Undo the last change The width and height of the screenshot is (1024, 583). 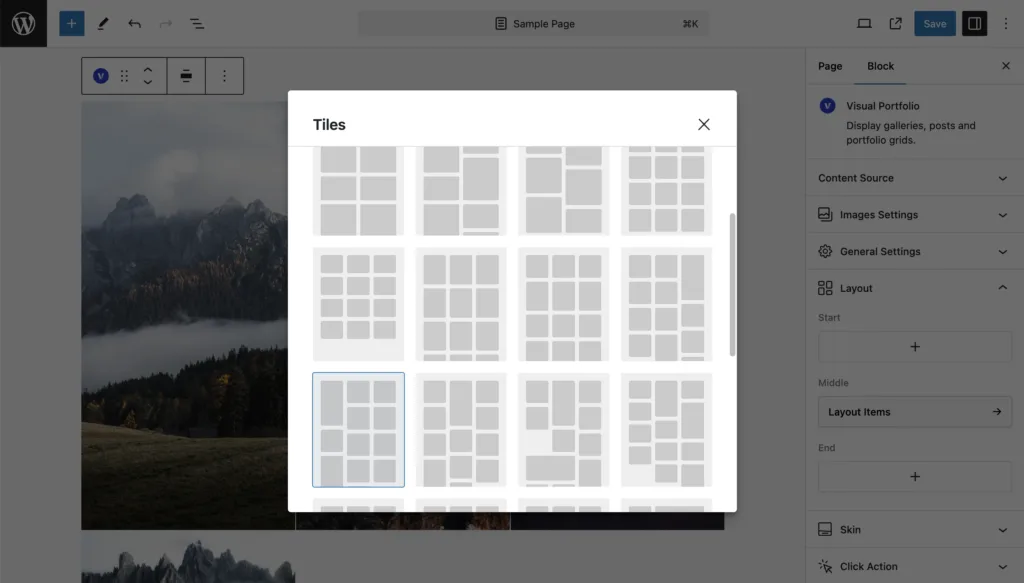coord(135,24)
